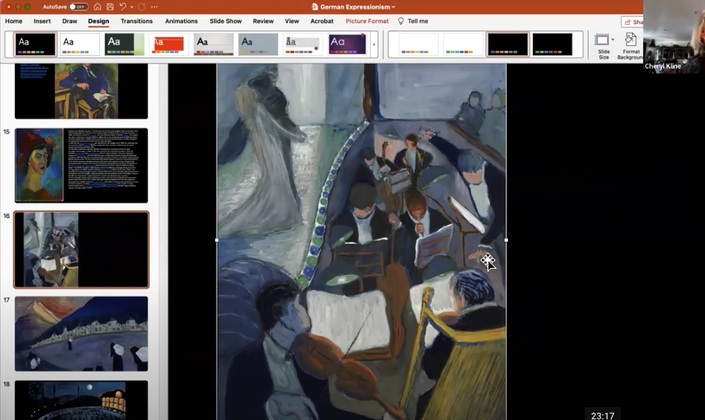This screenshot has height=420, width=705.
Task: Select slide 18 thumbnail with night scene
Action: [x=81, y=400]
